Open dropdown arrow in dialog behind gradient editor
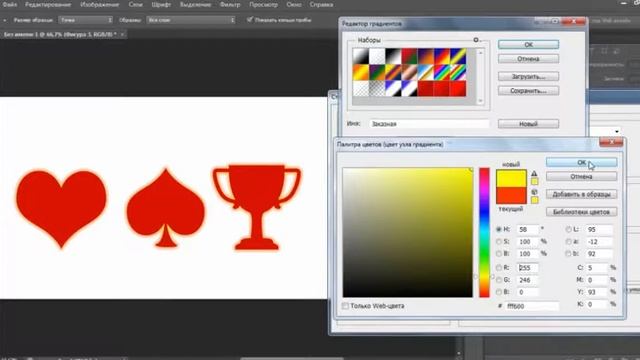Image resolution: width=640 pixels, height=360 pixels. point(617,131)
